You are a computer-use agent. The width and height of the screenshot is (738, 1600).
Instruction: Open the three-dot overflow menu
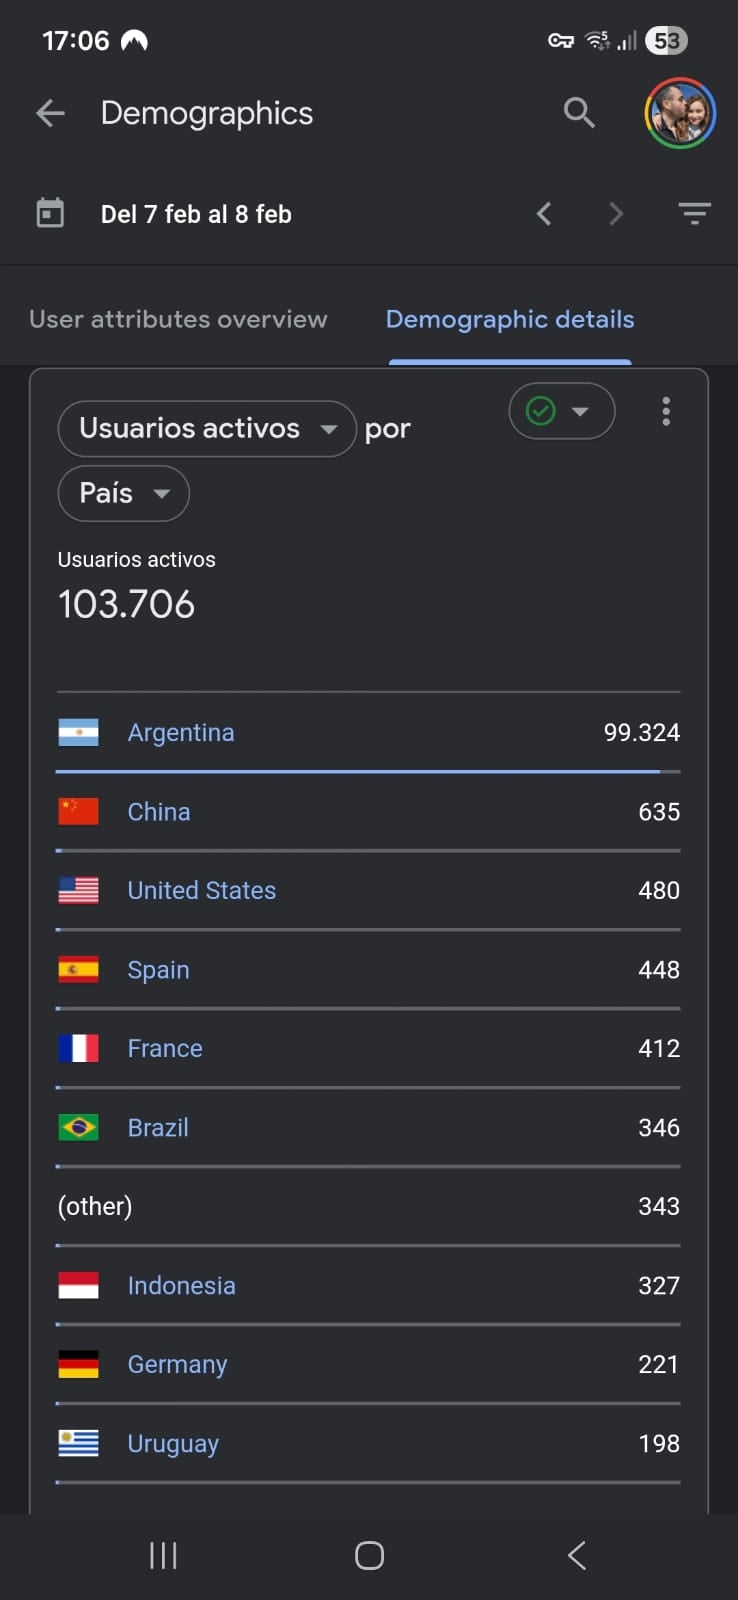click(x=666, y=411)
